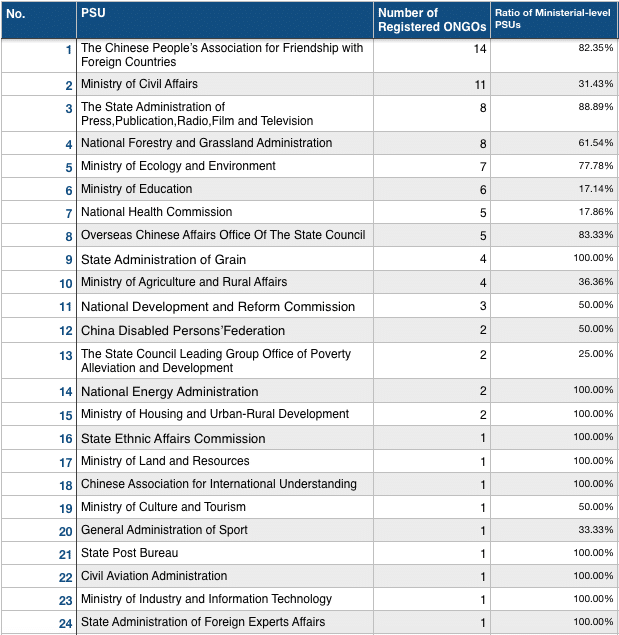
Task: Click the ONGO count '7' cell
Action: (x=432, y=166)
